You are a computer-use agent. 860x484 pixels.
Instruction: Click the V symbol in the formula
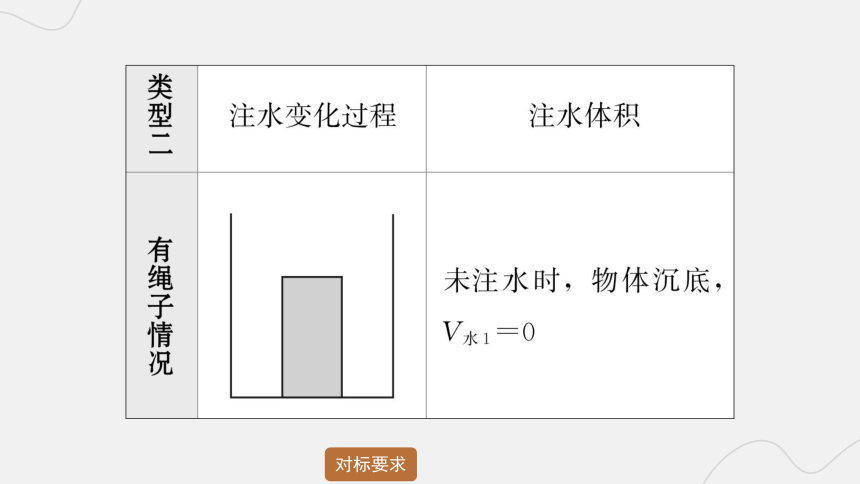pyautogui.click(x=452, y=331)
